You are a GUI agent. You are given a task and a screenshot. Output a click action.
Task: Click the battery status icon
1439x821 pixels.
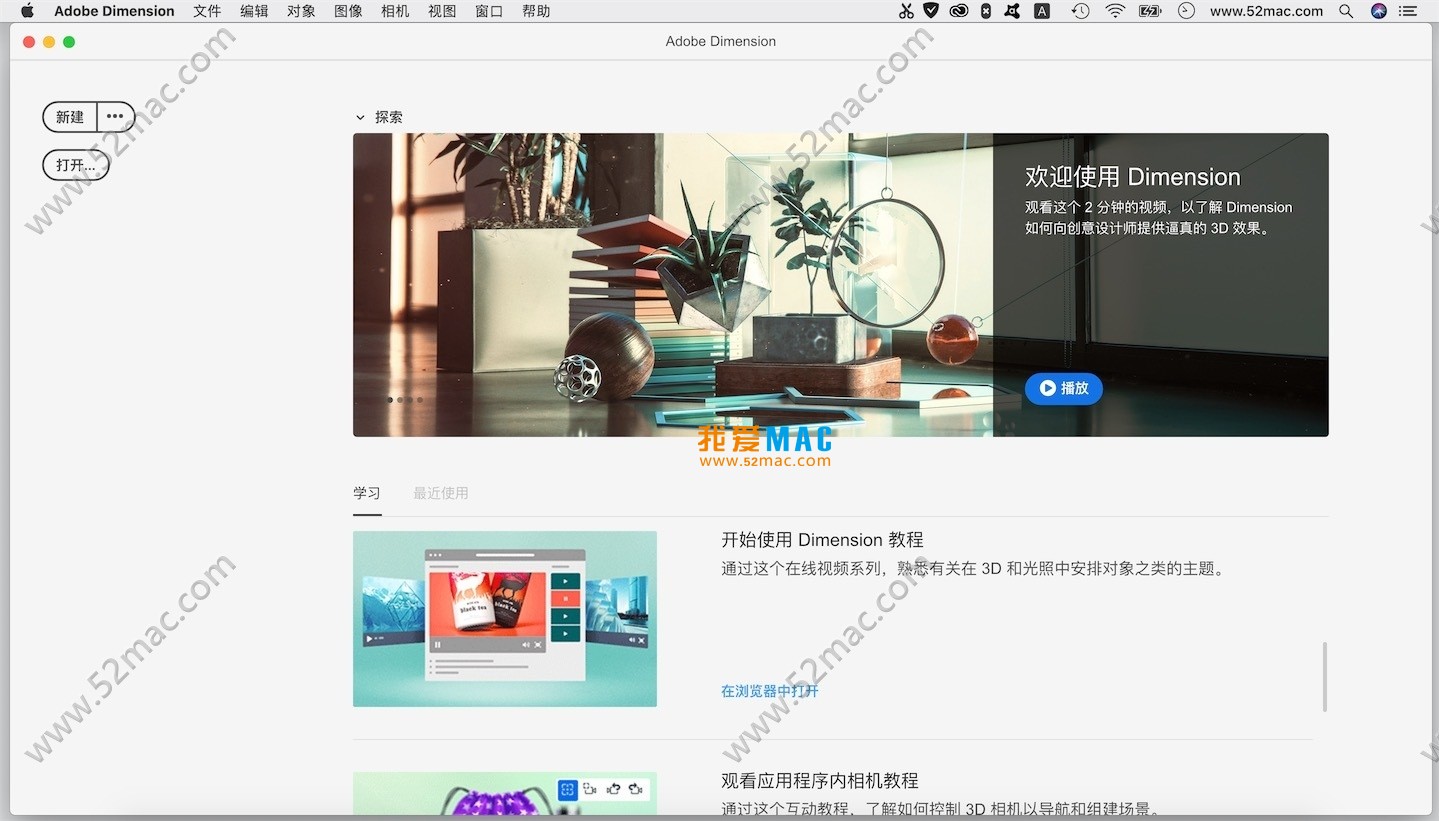pyautogui.click(x=1150, y=11)
